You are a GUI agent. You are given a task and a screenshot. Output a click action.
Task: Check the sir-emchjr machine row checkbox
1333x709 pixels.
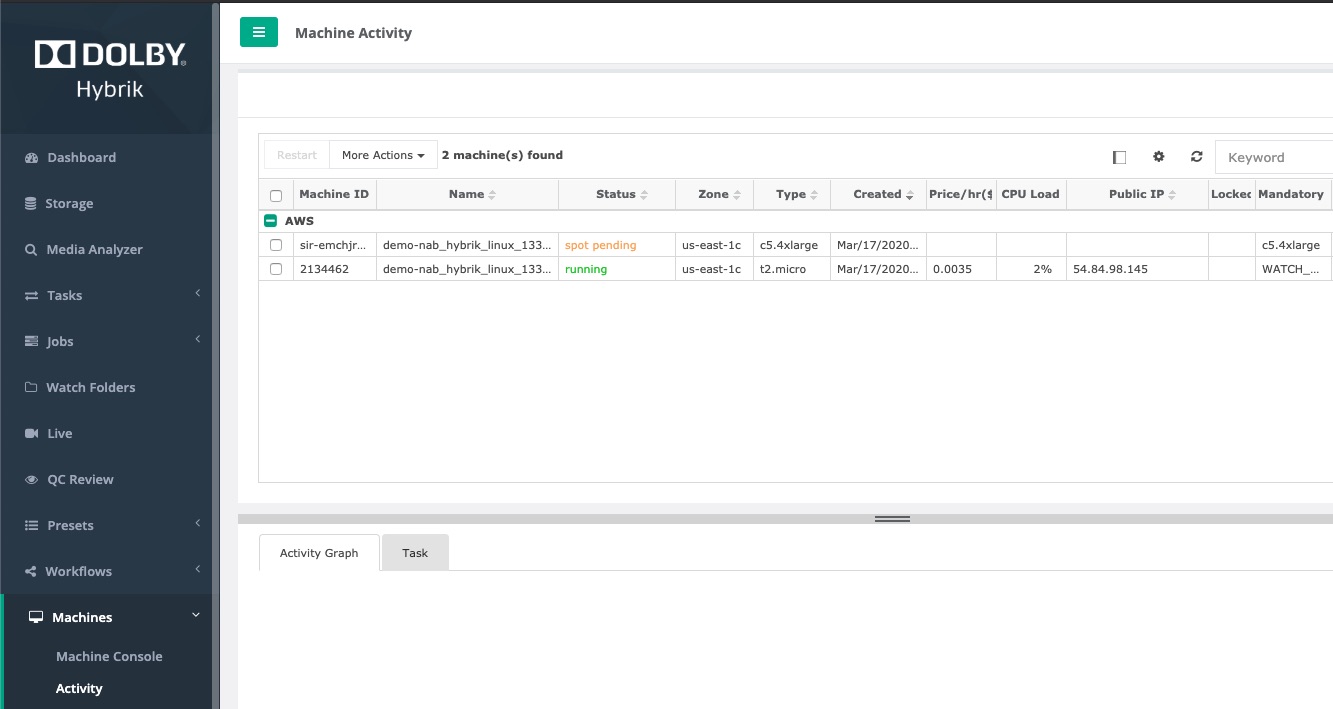[276, 245]
